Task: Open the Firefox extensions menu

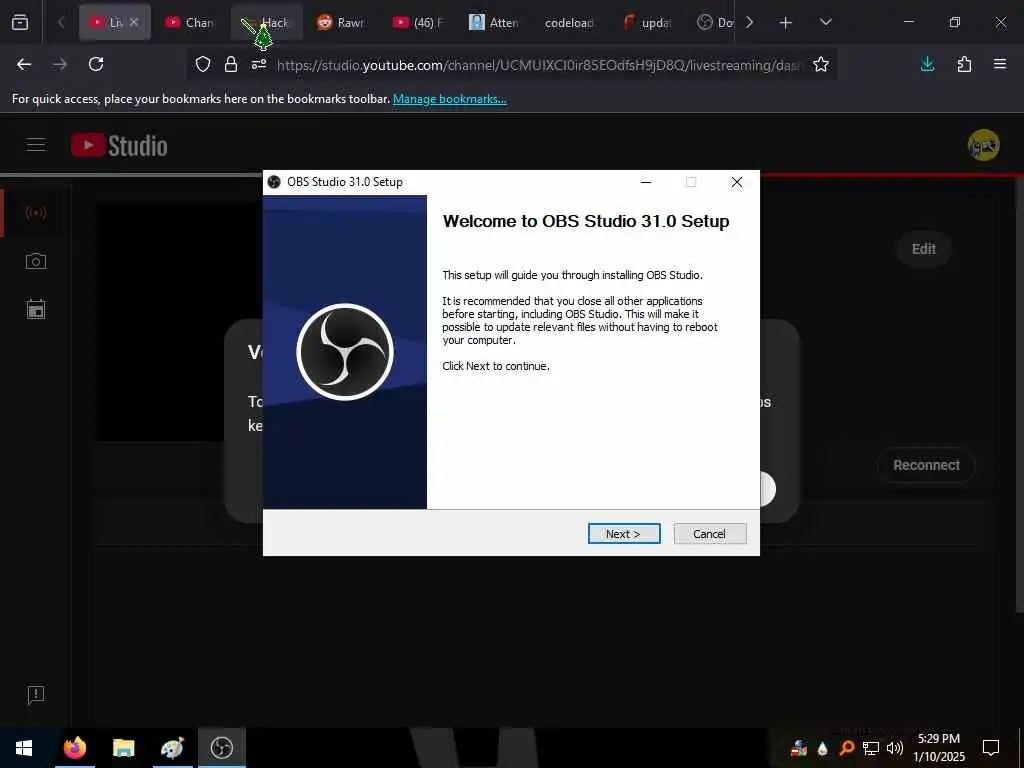Action: 964,64
